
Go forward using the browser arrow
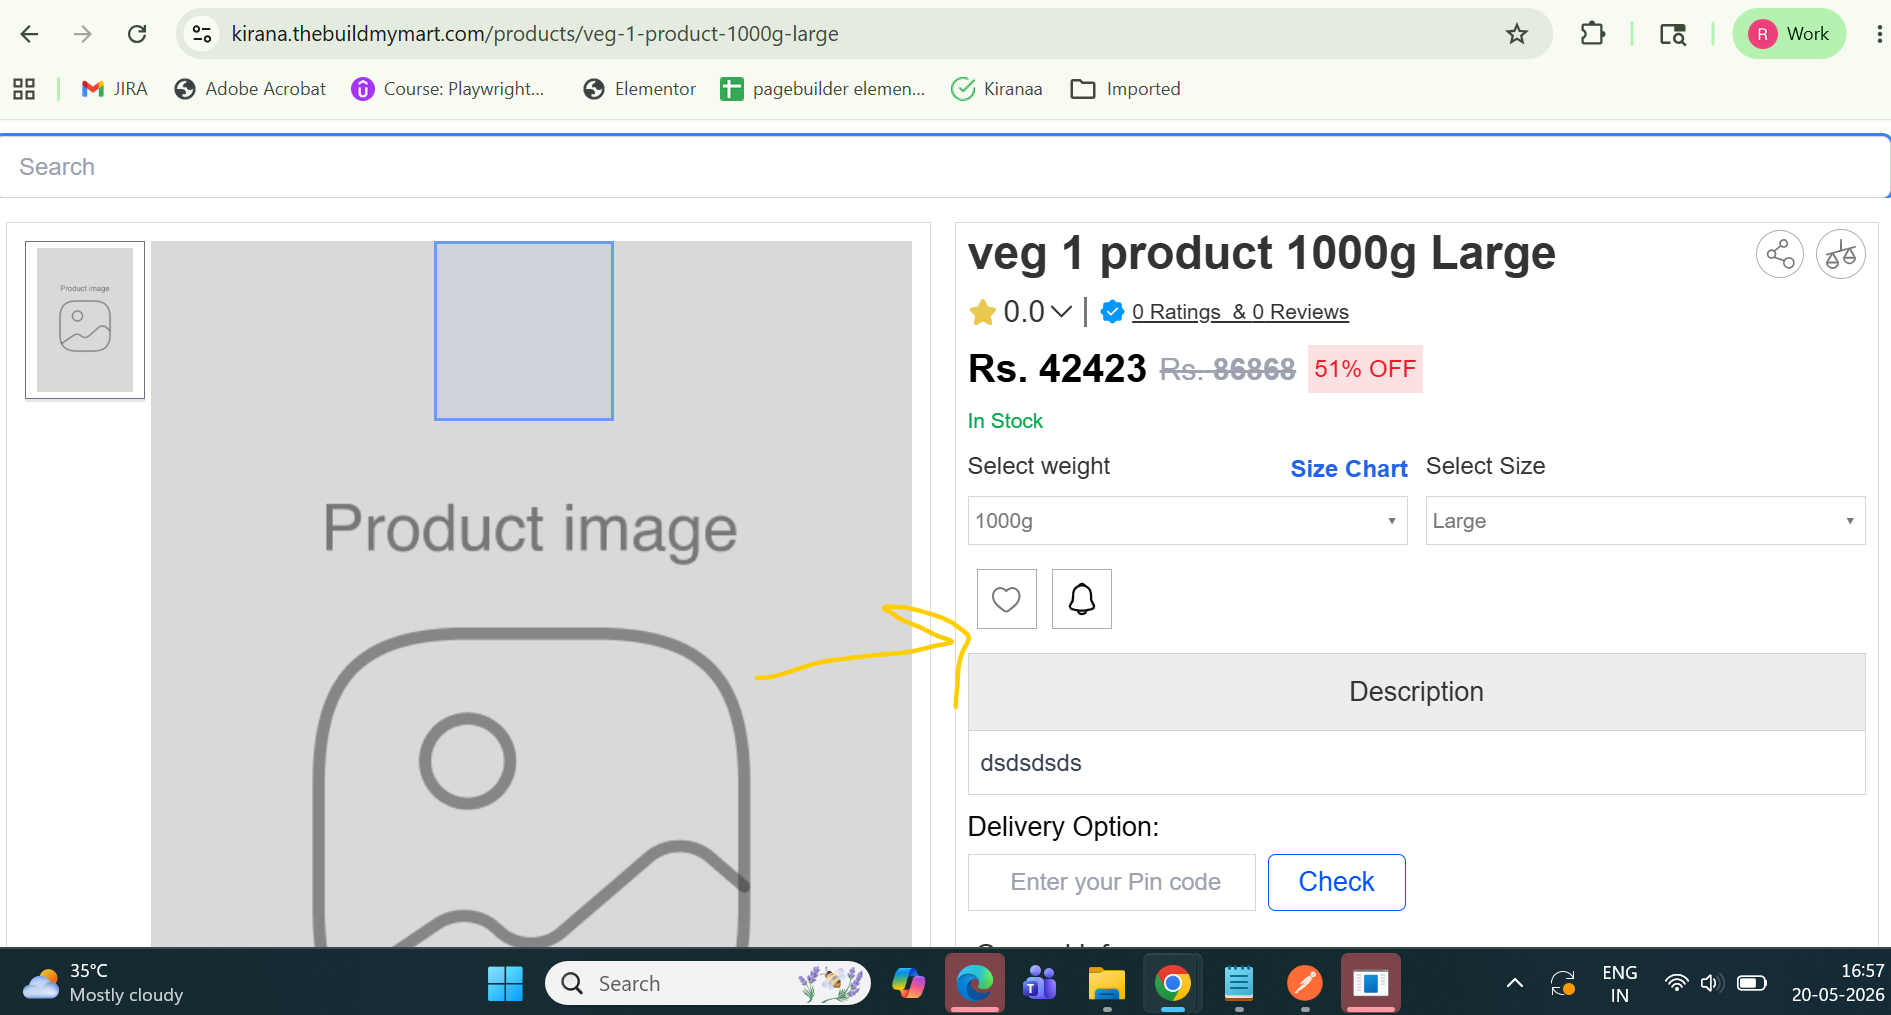83,34
